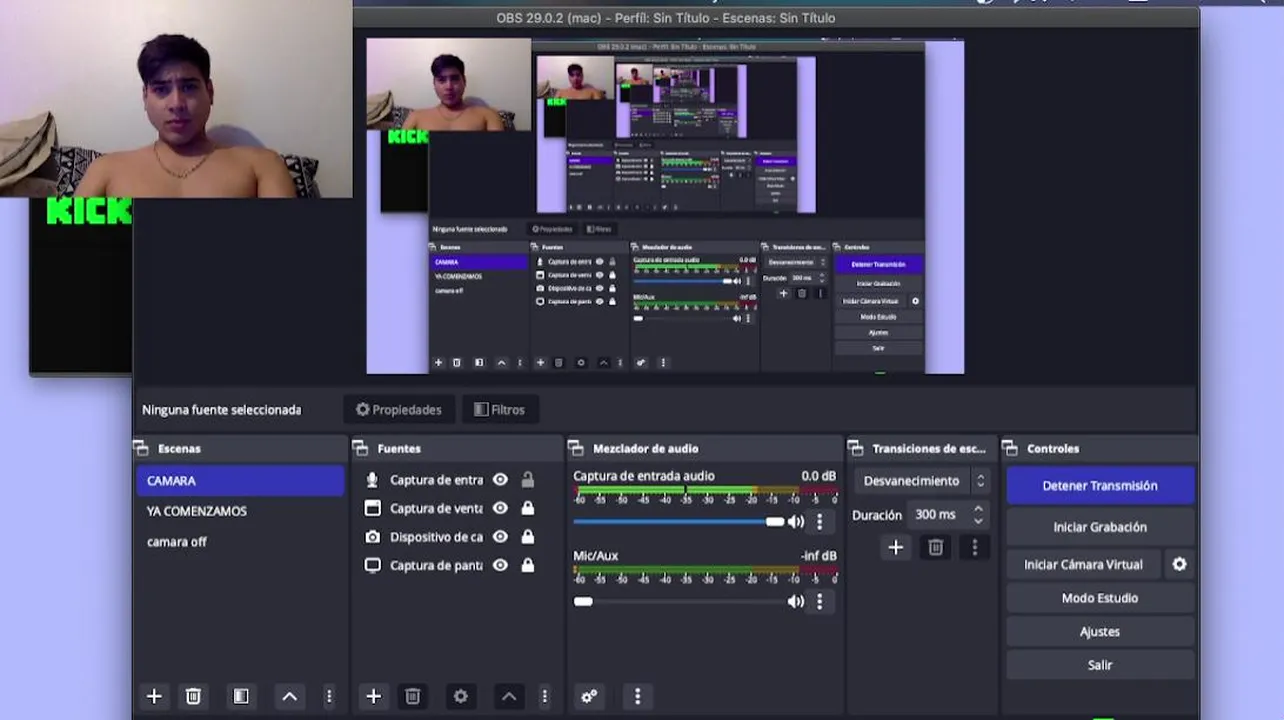Open Ajustes settings

1100,632
